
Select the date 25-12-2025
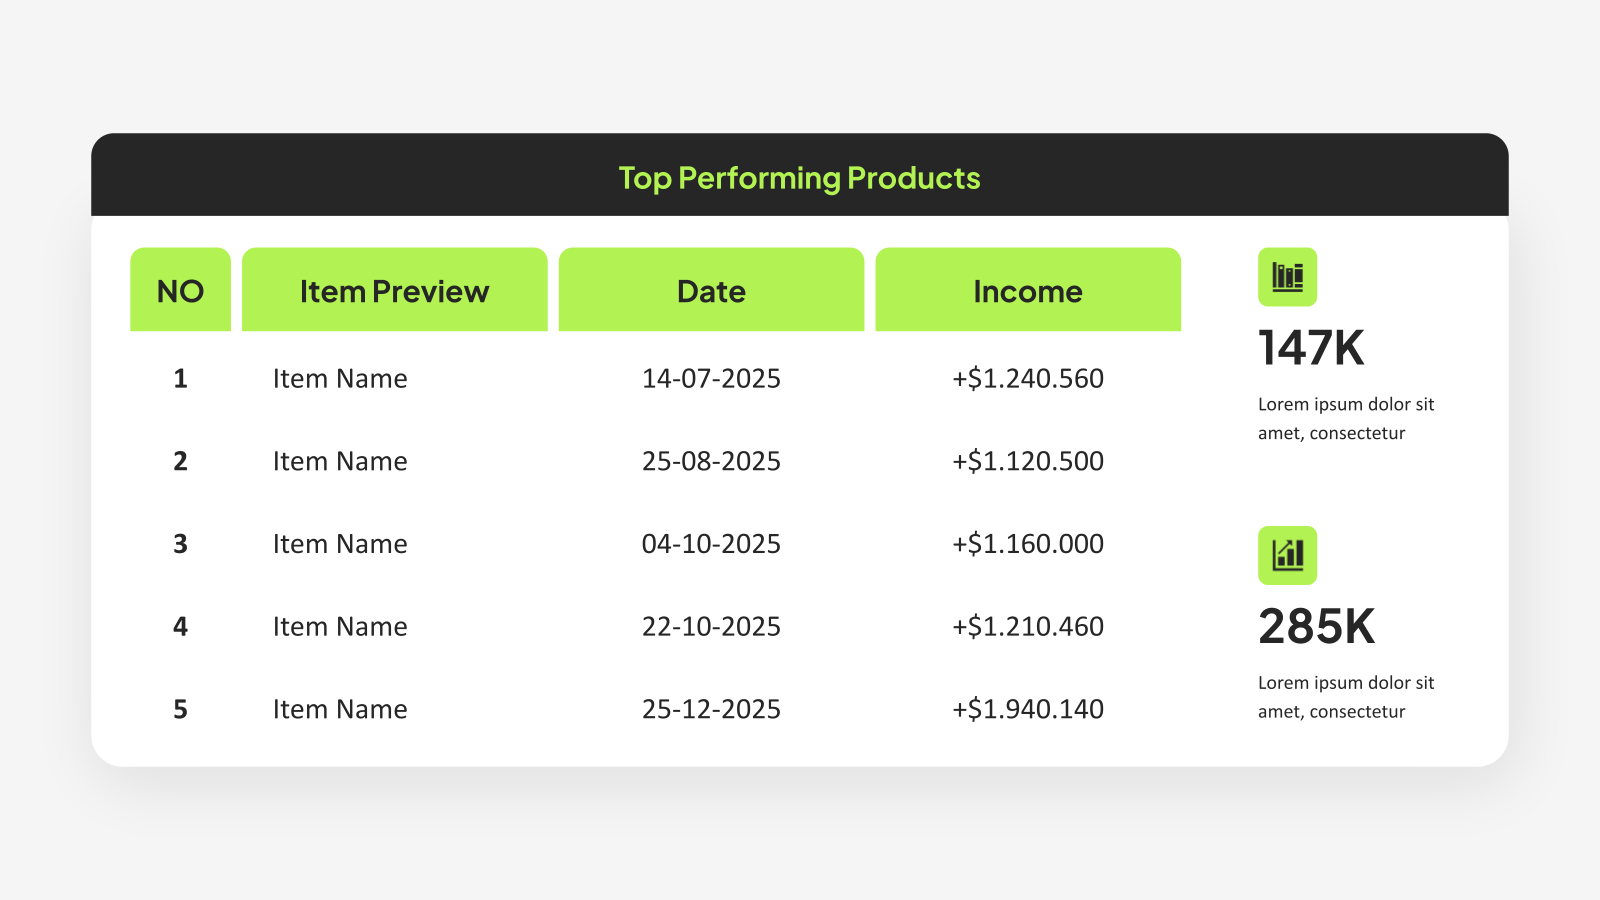(711, 709)
